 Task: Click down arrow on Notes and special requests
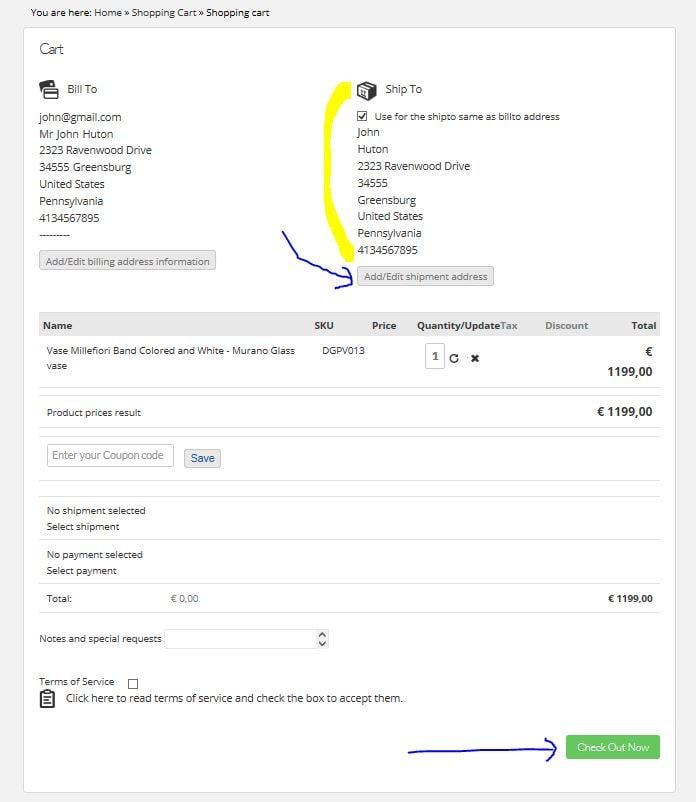click(x=322, y=642)
